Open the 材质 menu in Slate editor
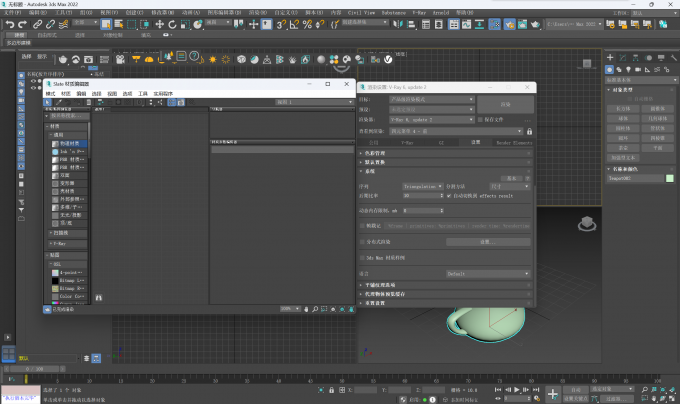This screenshot has height=404, width=680. tap(65, 94)
